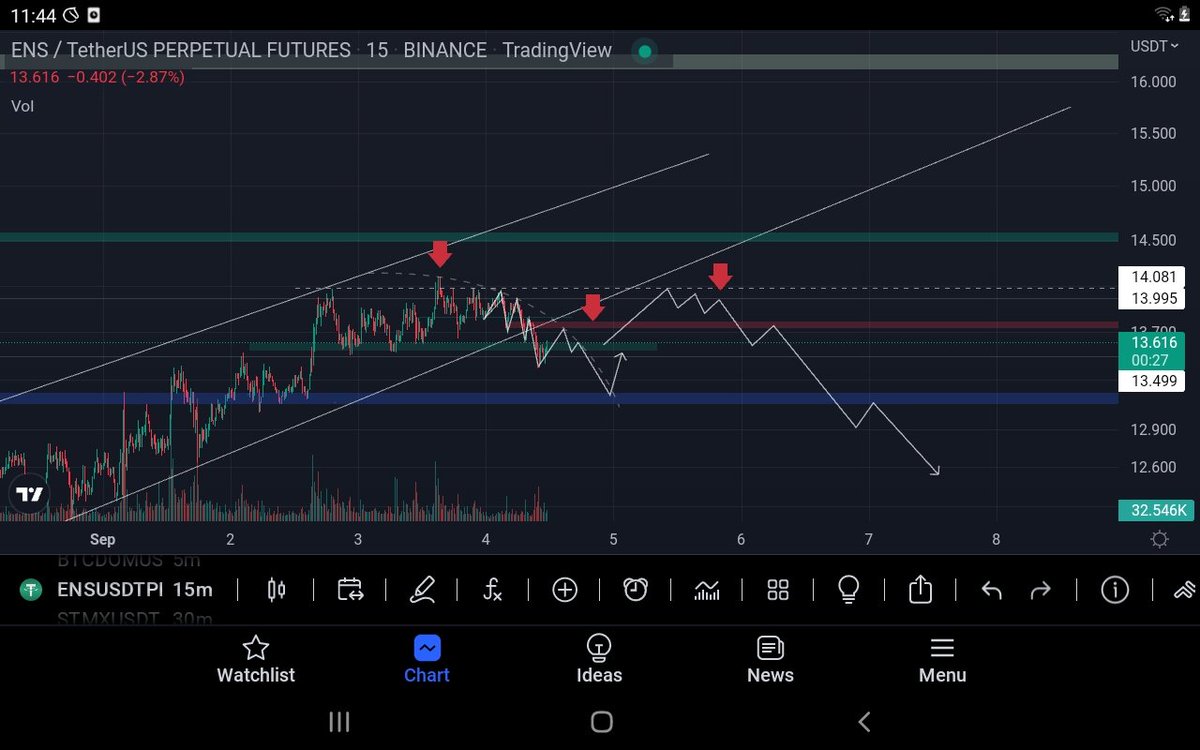Image resolution: width=1200 pixels, height=750 pixels.
Task: Share the chart with the share icon
Action: pos(920,590)
